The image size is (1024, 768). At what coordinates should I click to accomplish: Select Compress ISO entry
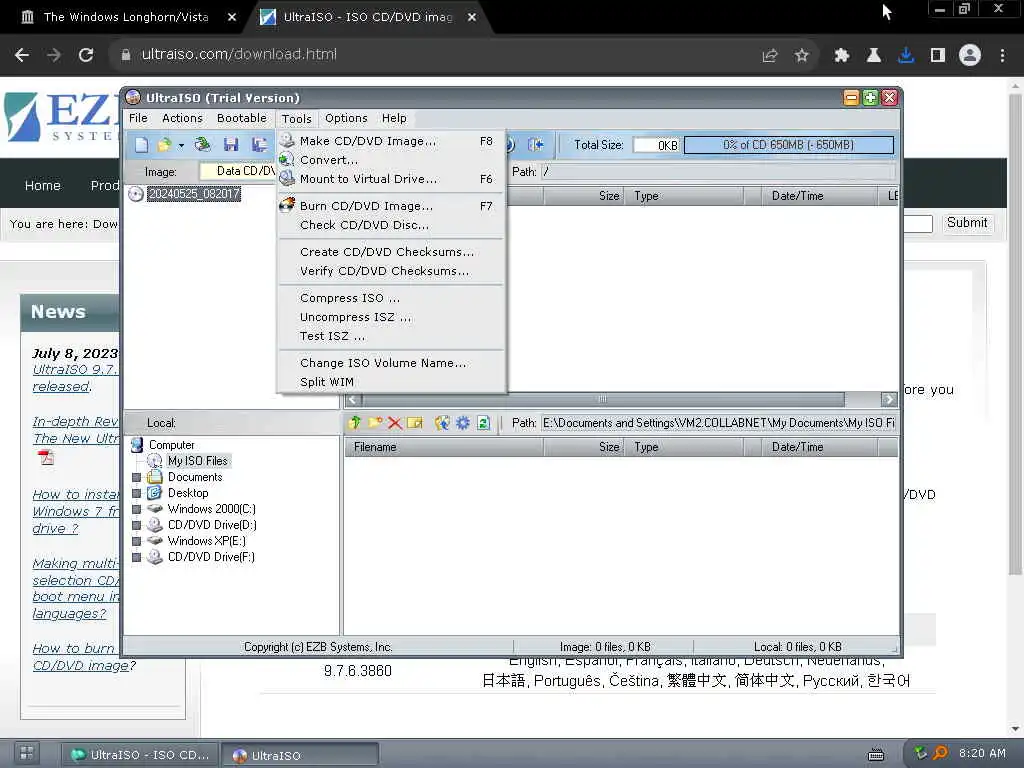(391, 298)
